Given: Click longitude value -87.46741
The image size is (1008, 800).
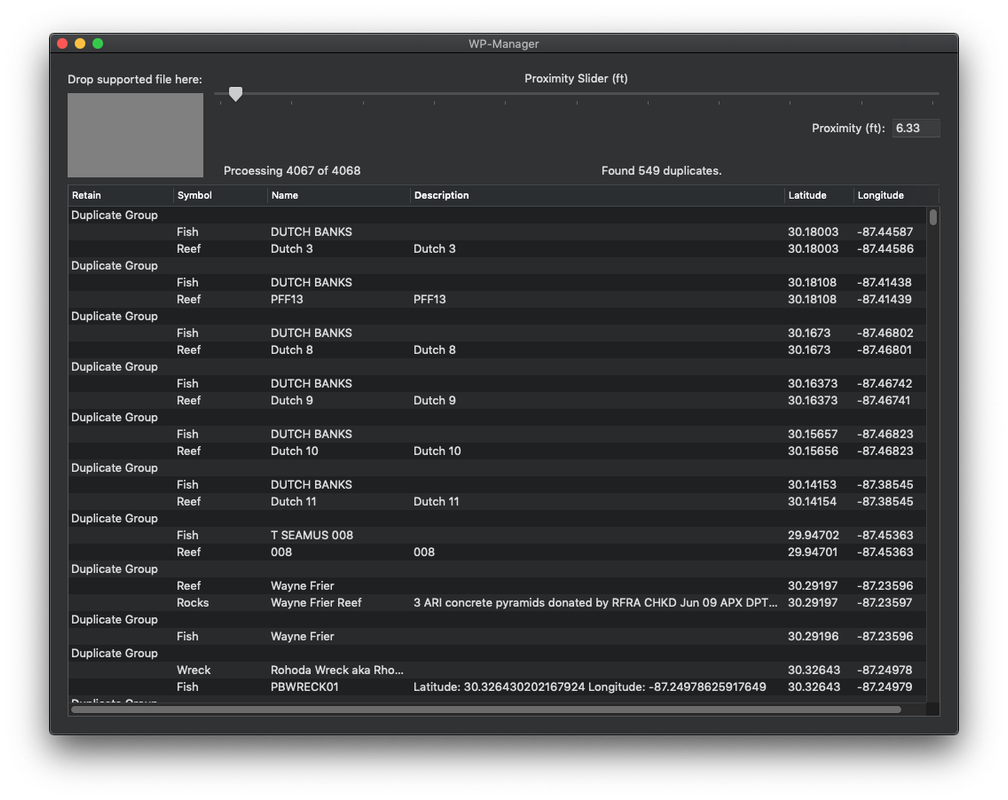Looking at the screenshot, I should (x=883, y=400).
